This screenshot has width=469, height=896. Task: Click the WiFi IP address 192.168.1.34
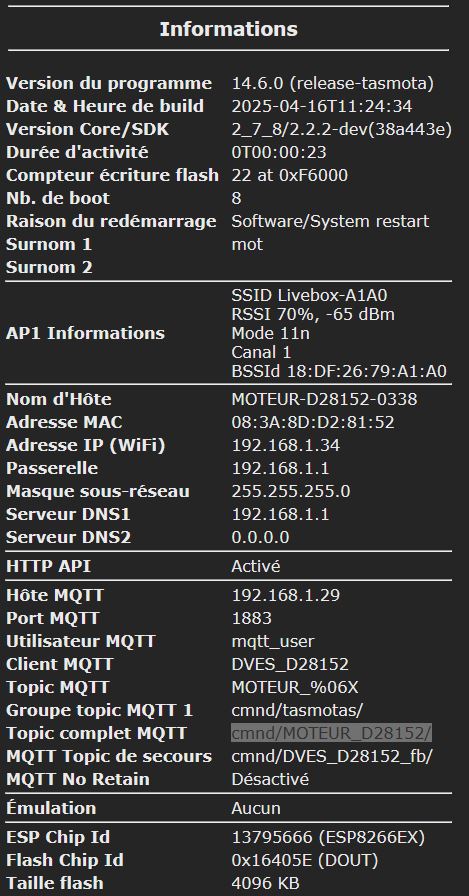285,445
